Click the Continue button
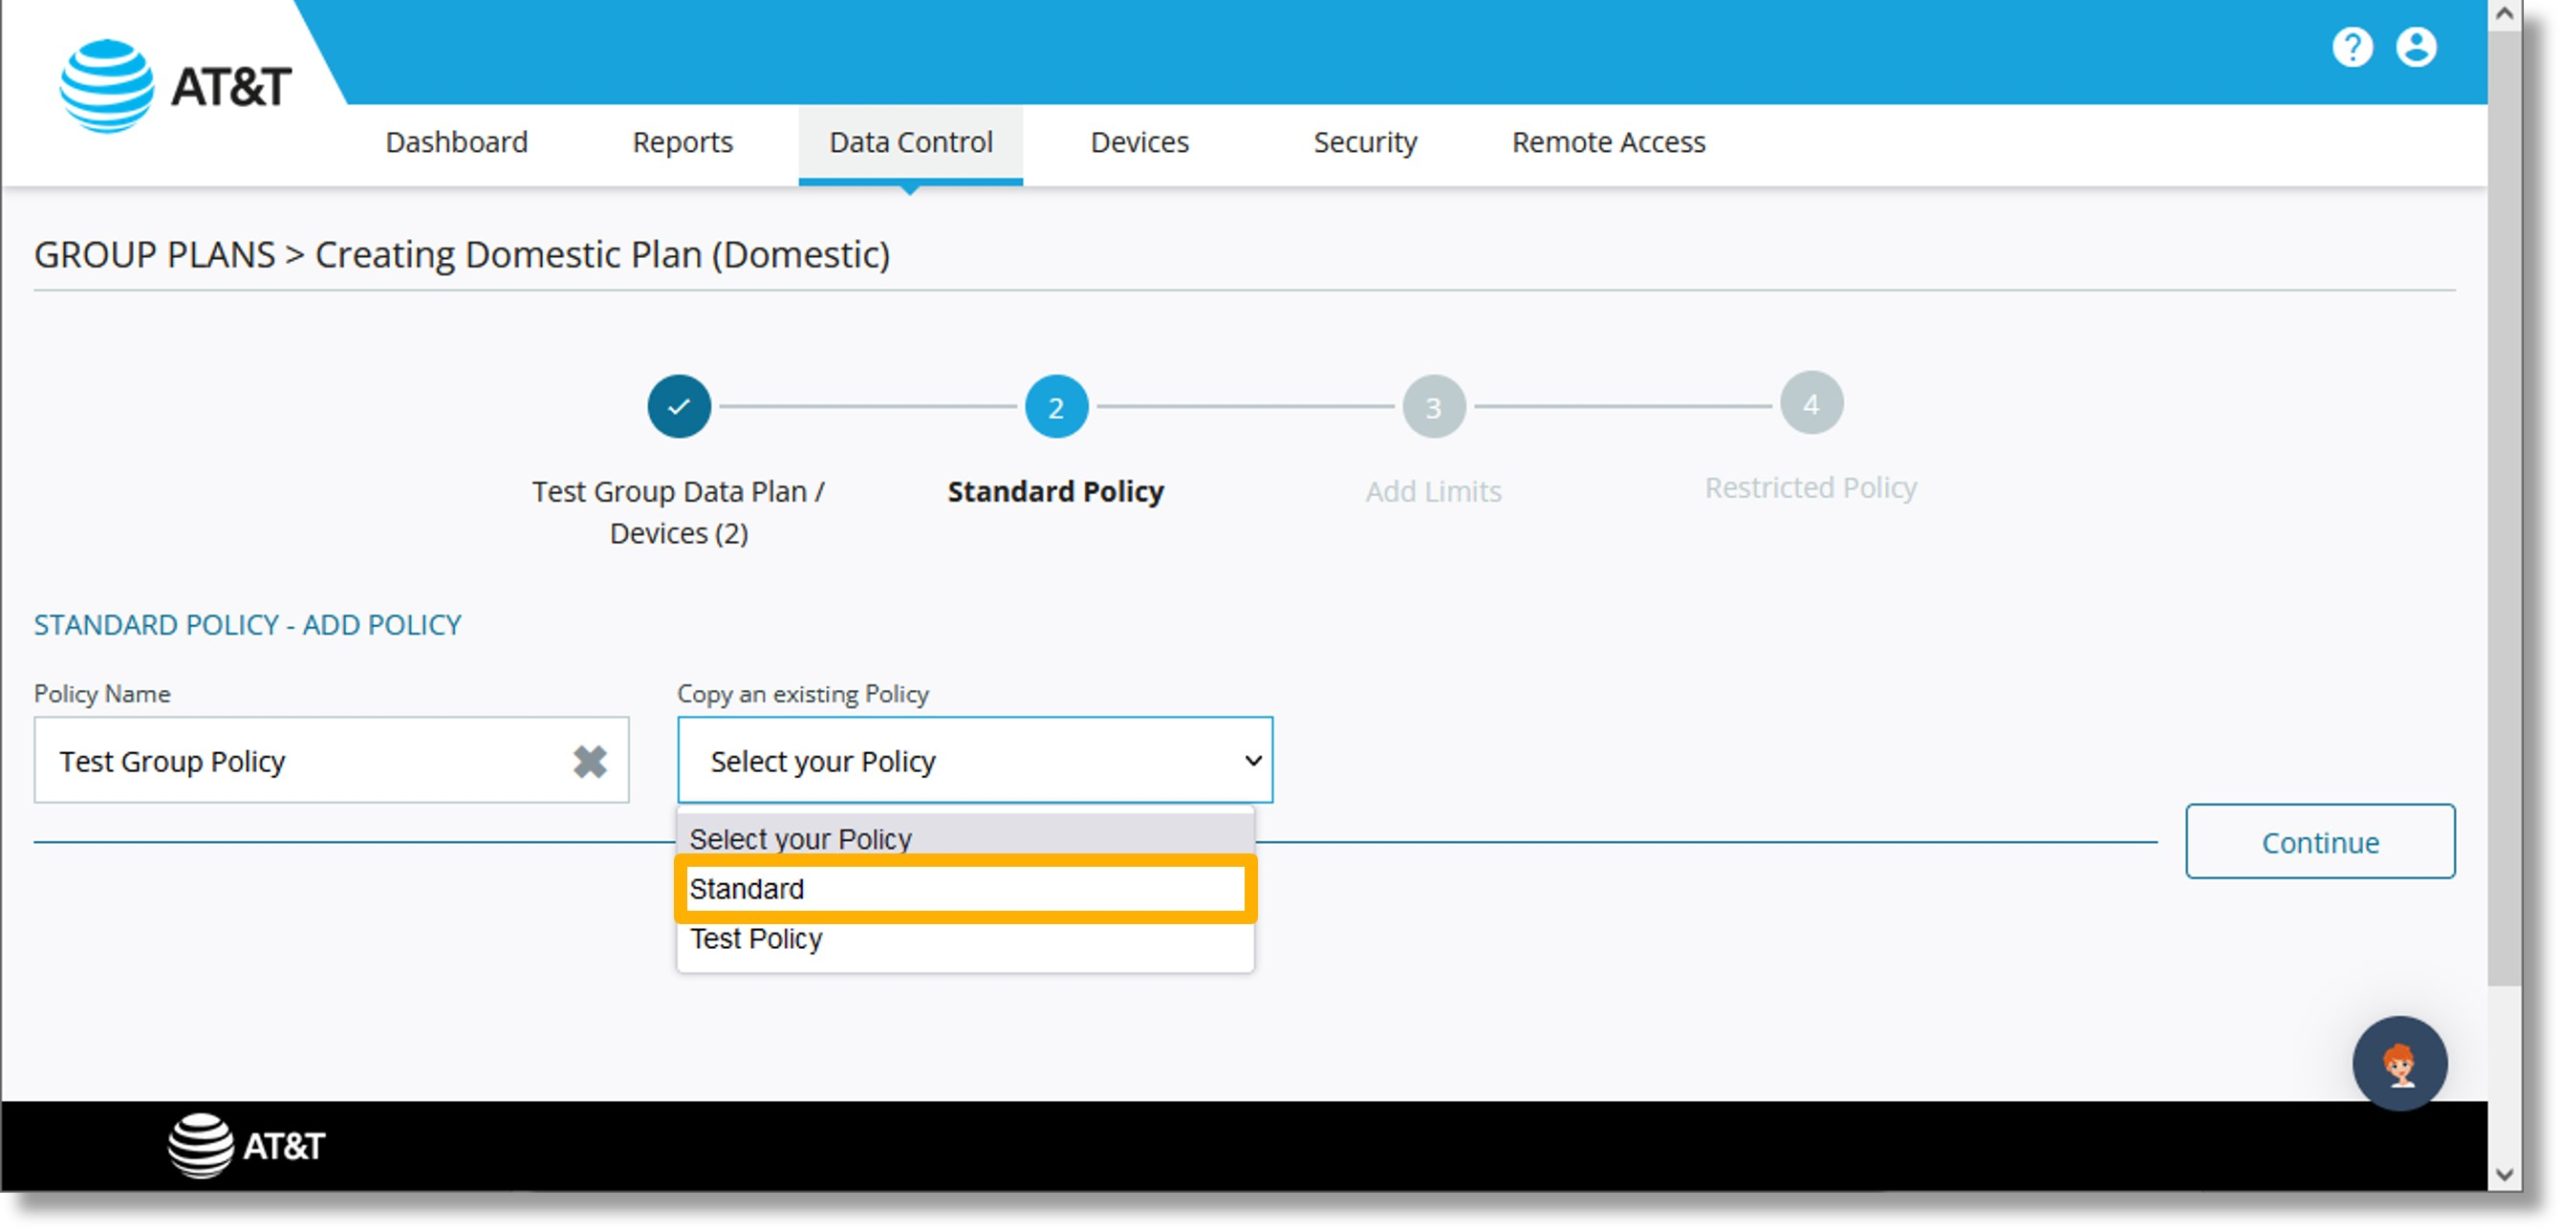 [x=2319, y=841]
